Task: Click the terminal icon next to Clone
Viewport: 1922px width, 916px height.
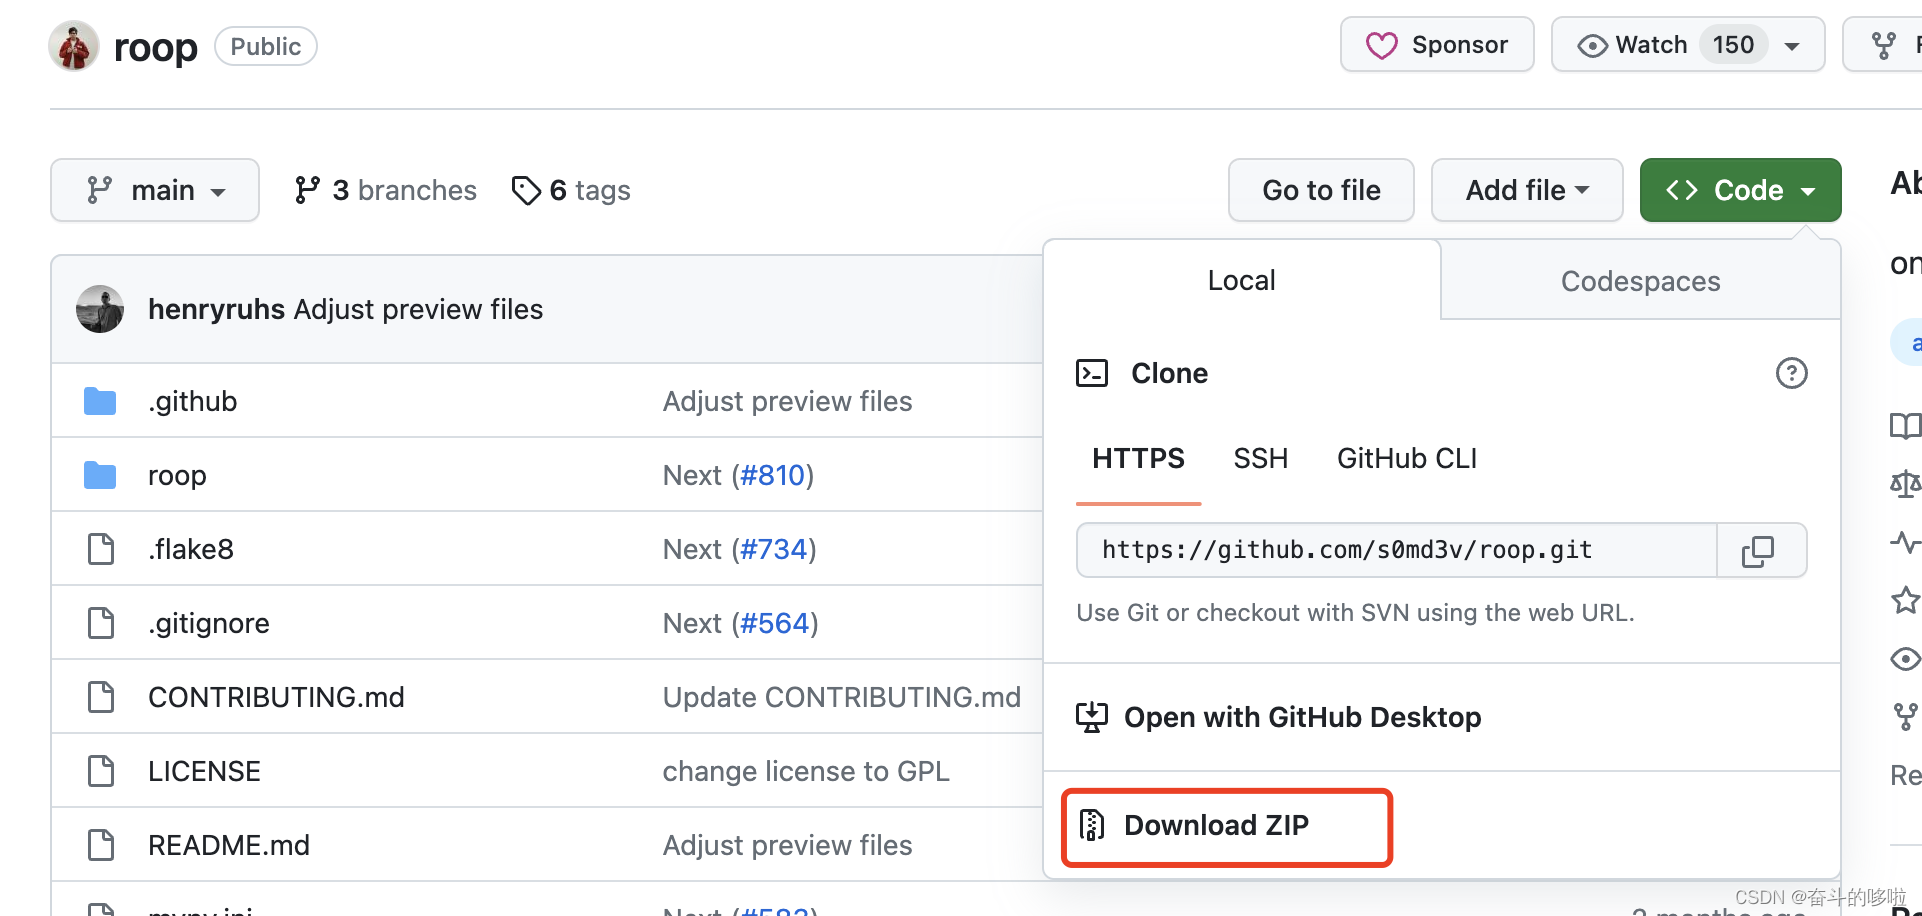Action: pyautogui.click(x=1092, y=373)
